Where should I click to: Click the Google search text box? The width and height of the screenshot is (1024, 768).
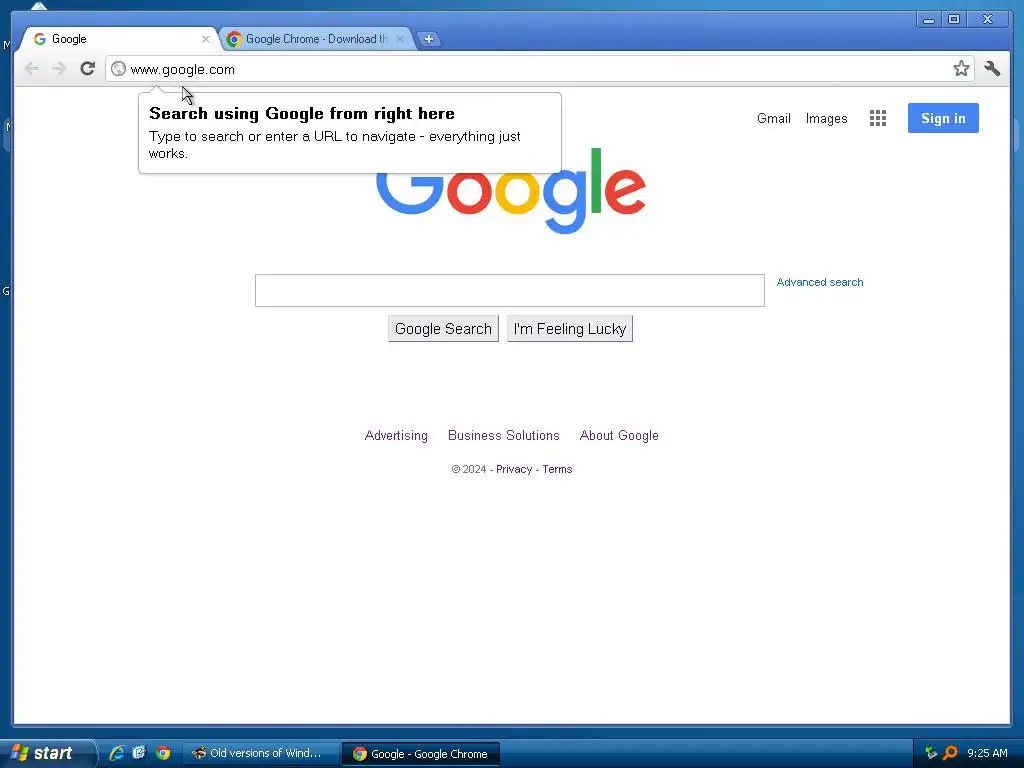coord(509,291)
